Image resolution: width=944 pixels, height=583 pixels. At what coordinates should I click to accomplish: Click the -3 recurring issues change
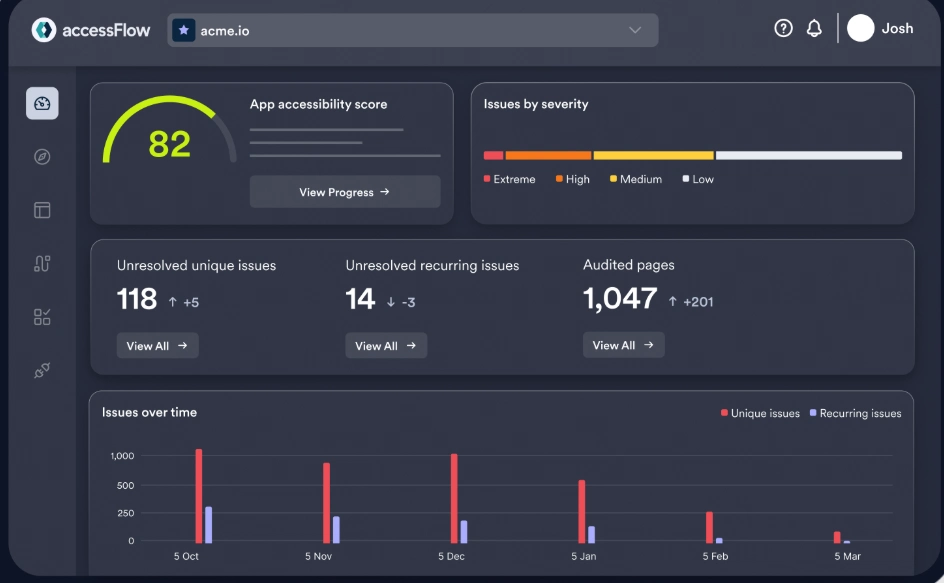click(408, 302)
